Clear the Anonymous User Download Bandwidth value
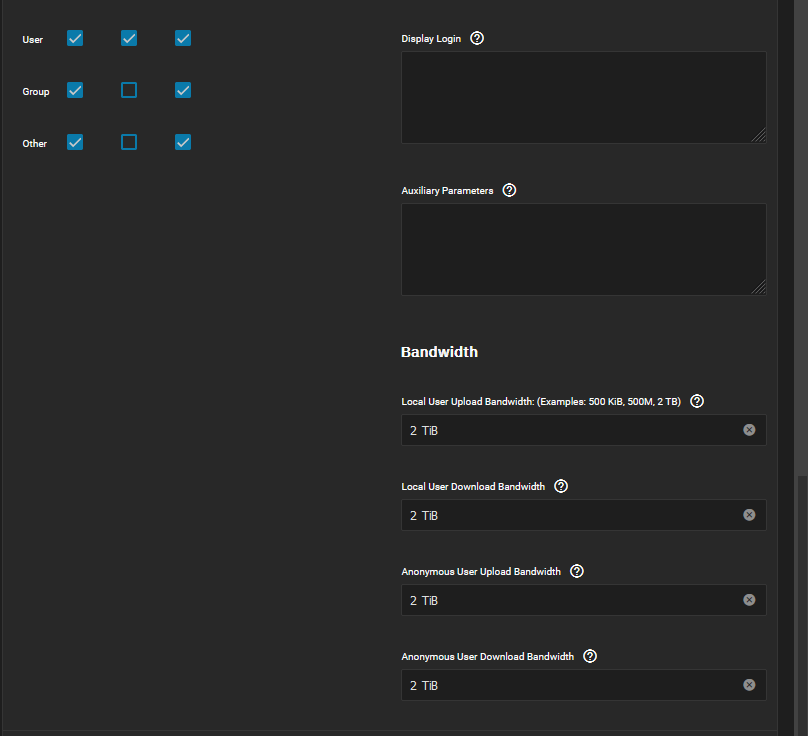 coord(749,685)
